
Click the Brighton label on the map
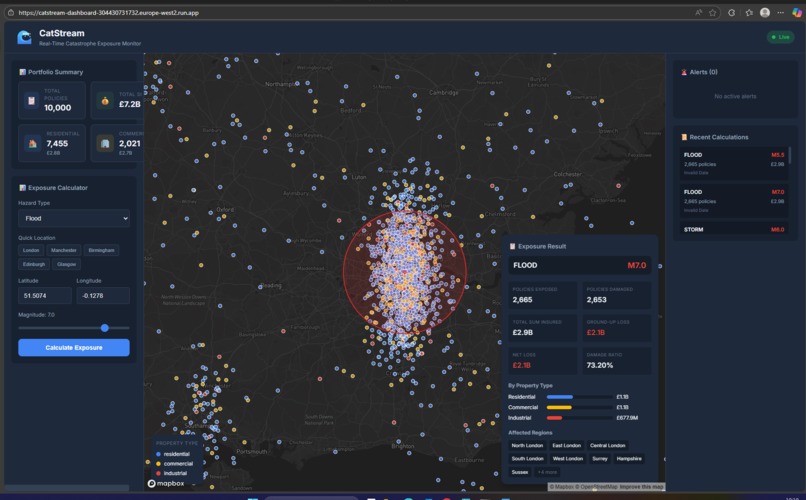[402, 446]
